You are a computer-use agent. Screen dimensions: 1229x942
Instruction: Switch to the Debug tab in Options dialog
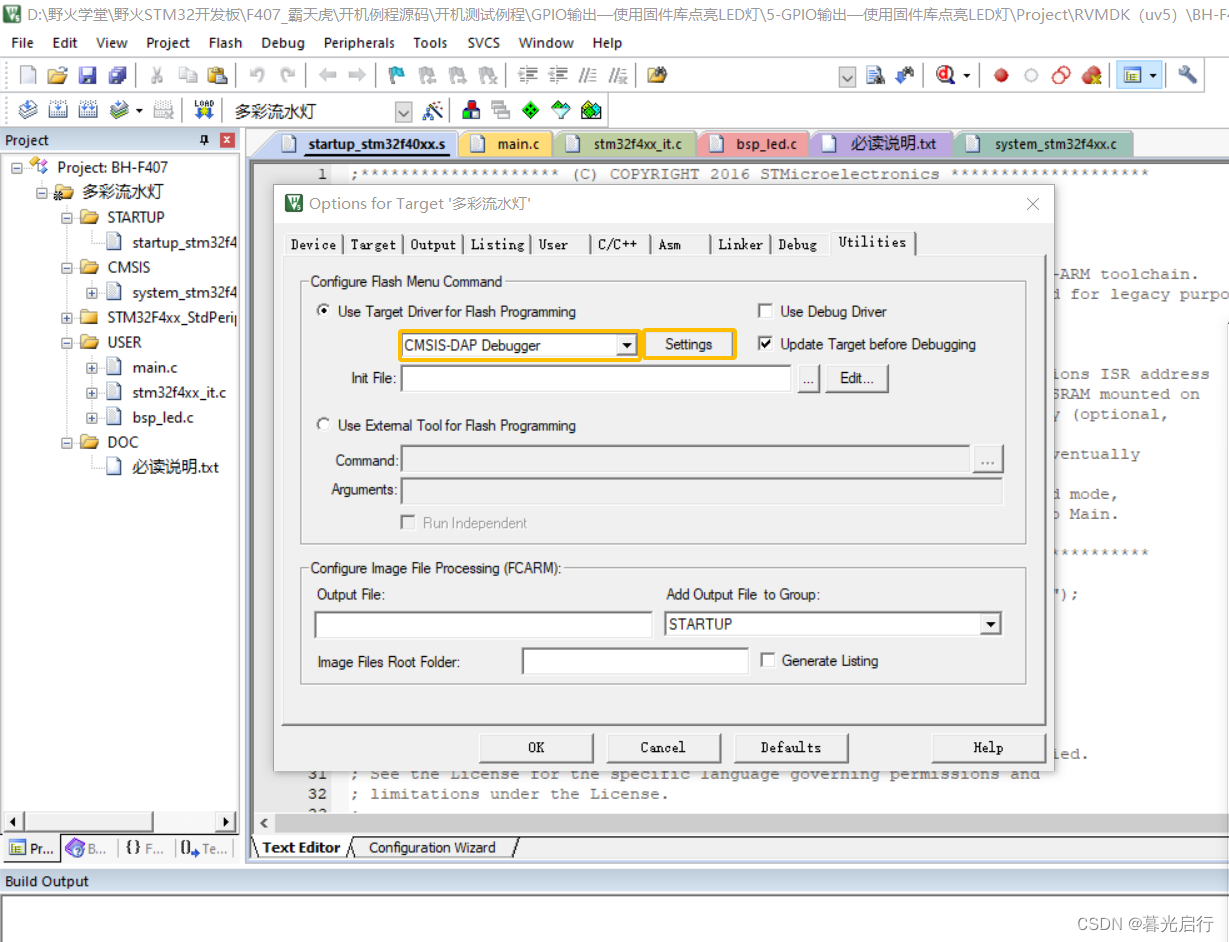click(797, 244)
